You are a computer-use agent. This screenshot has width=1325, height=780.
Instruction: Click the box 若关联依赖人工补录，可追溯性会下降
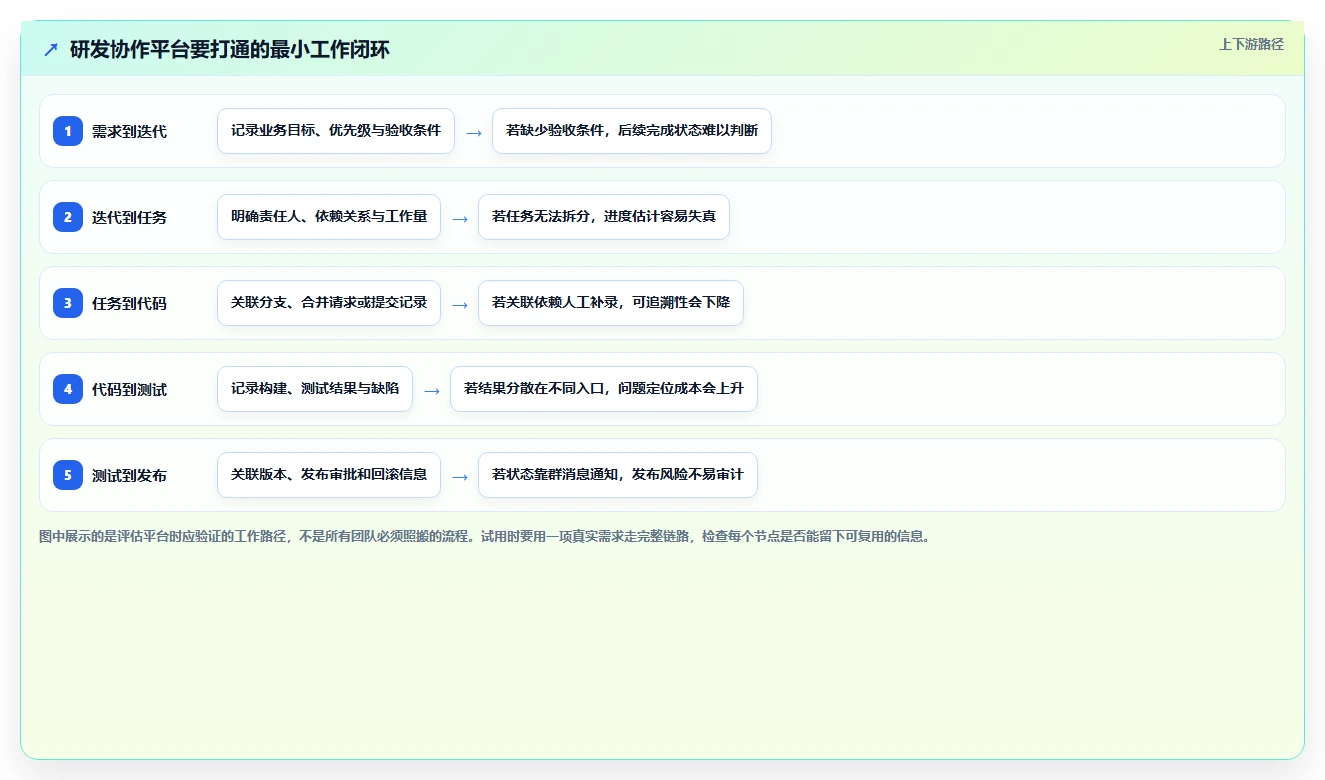611,303
